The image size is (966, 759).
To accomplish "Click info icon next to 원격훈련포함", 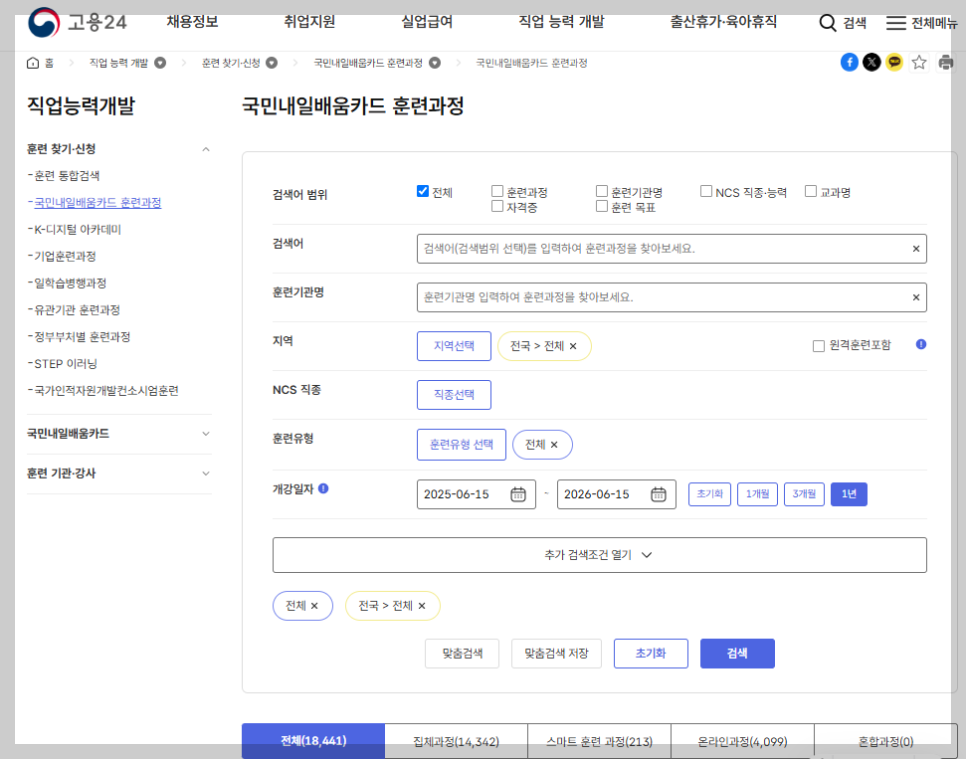I will tap(921, 344).
